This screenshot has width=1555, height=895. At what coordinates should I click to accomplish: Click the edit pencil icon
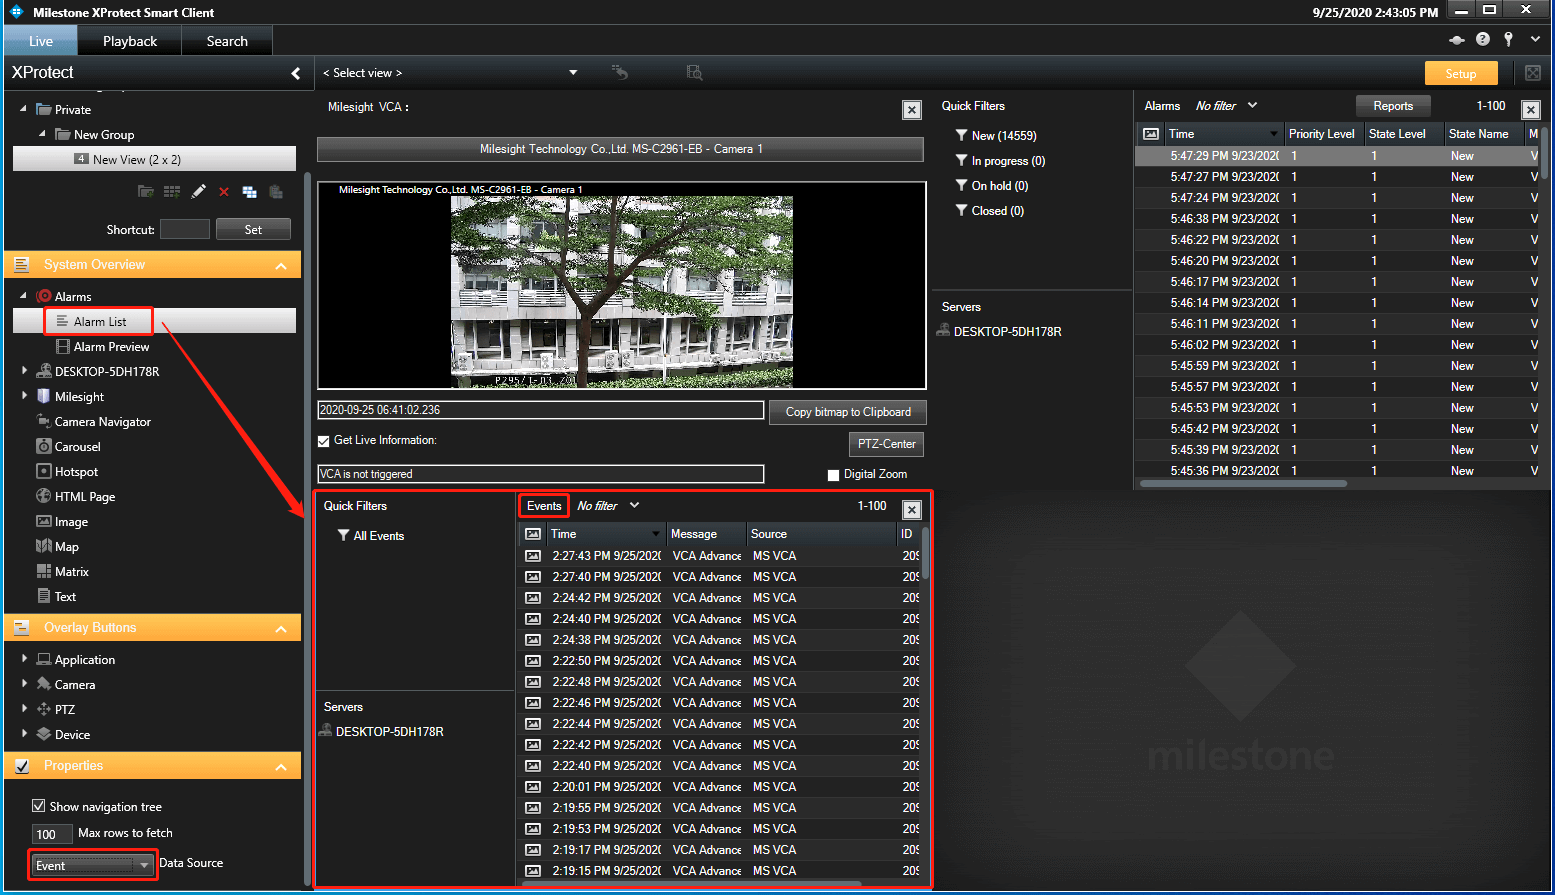[x=198, y=191]
